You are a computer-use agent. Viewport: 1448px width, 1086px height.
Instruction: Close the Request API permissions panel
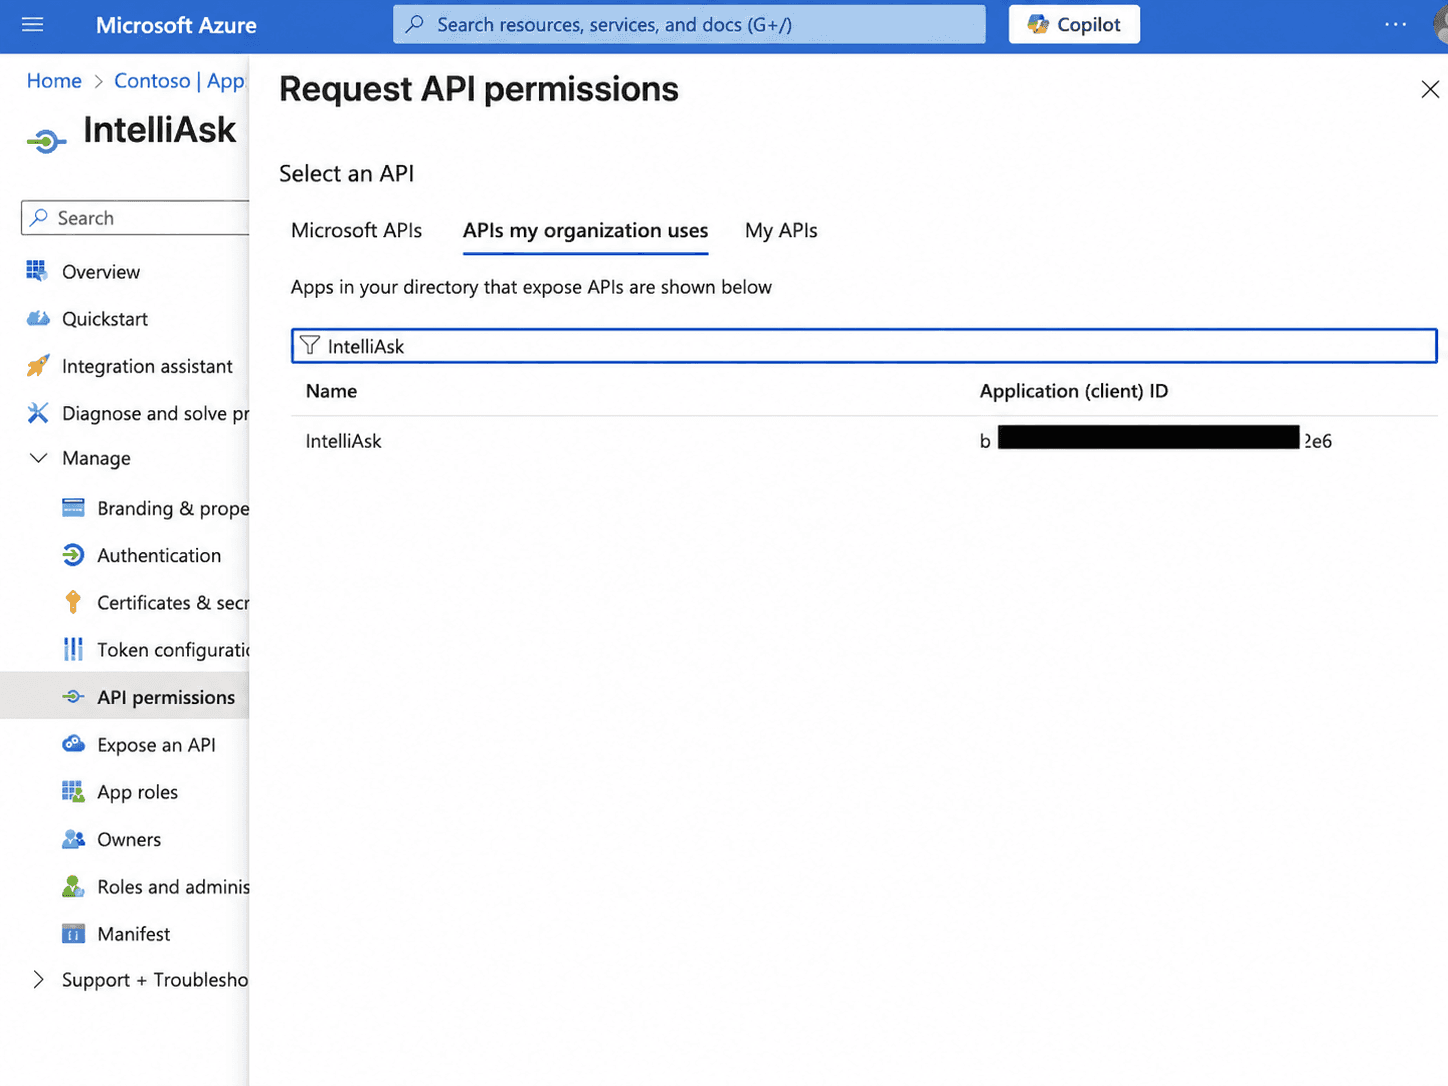click(x=1430, y=89)
